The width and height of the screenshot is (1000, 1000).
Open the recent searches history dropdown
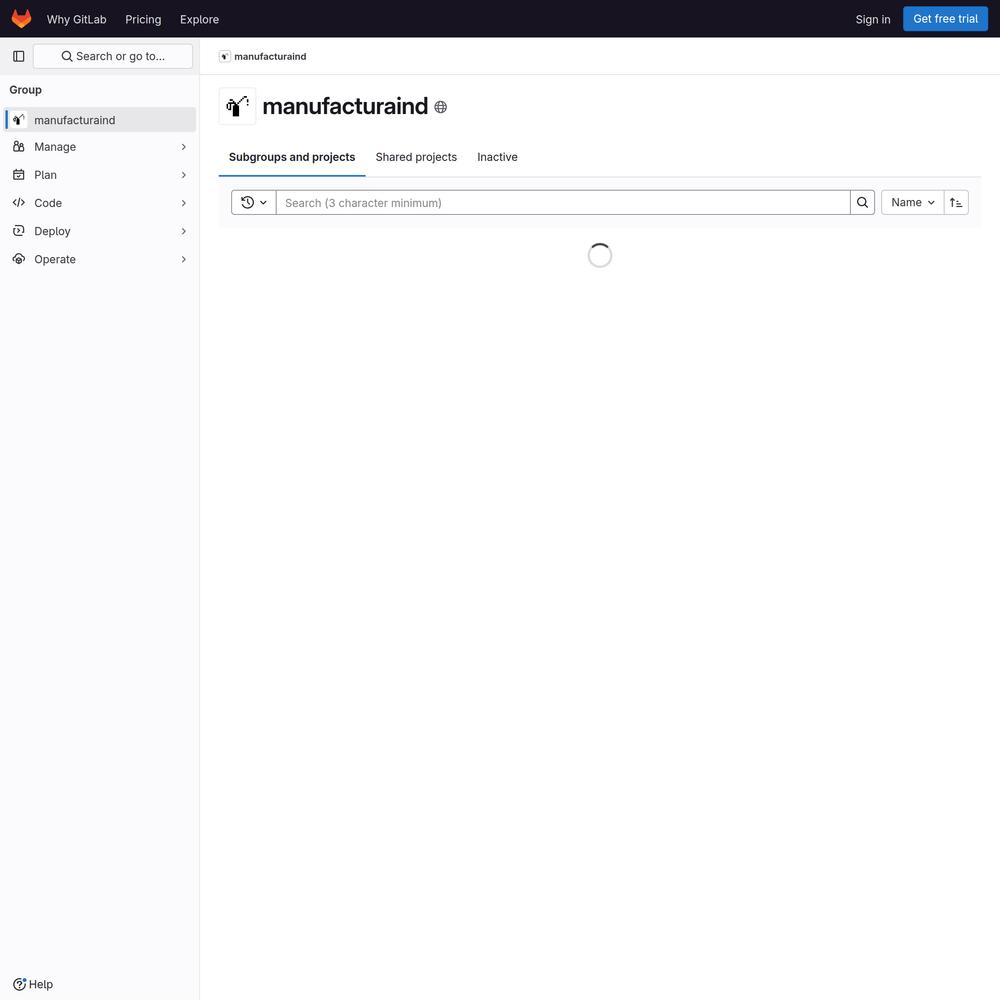pyautogui.click(x=254, y=203)
